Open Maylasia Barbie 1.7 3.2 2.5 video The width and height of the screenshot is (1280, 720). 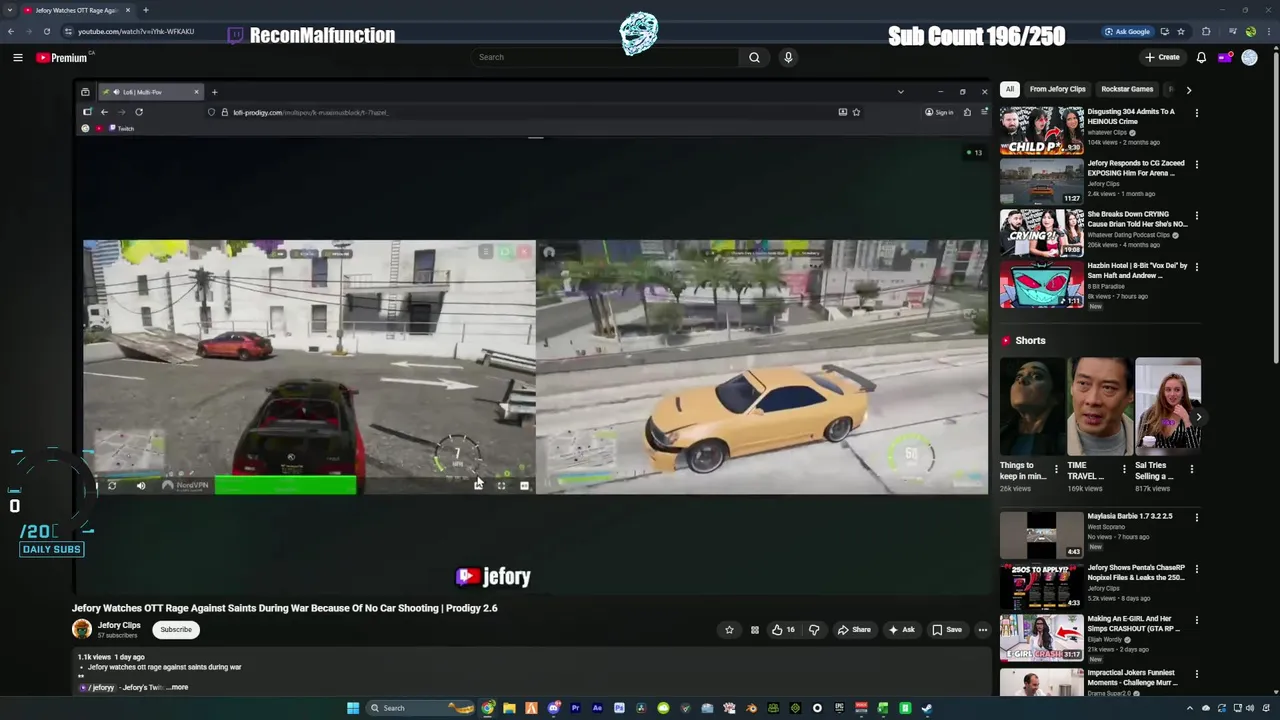(x=1041, y=535)
